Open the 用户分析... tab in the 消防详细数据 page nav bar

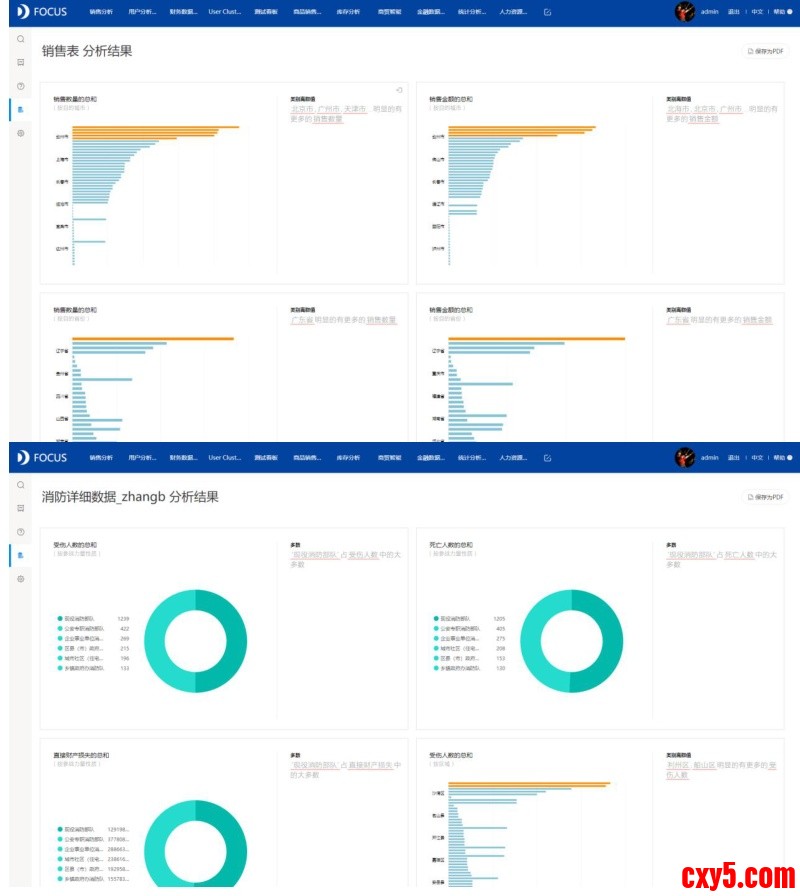coord(142,457)
